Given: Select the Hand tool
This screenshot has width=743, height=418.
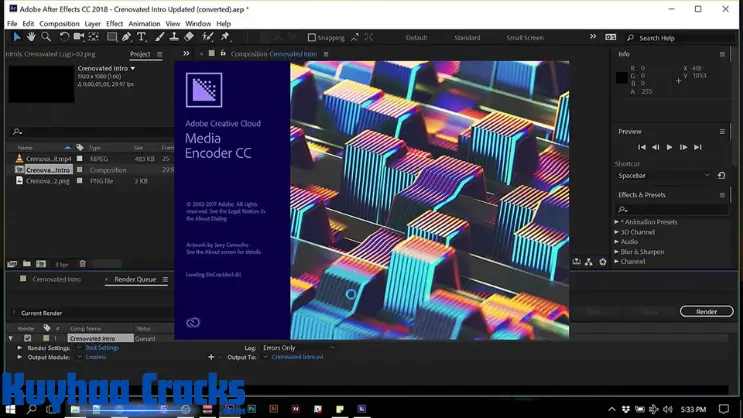Looking at the screenshot, I should [x=31, y=37].
